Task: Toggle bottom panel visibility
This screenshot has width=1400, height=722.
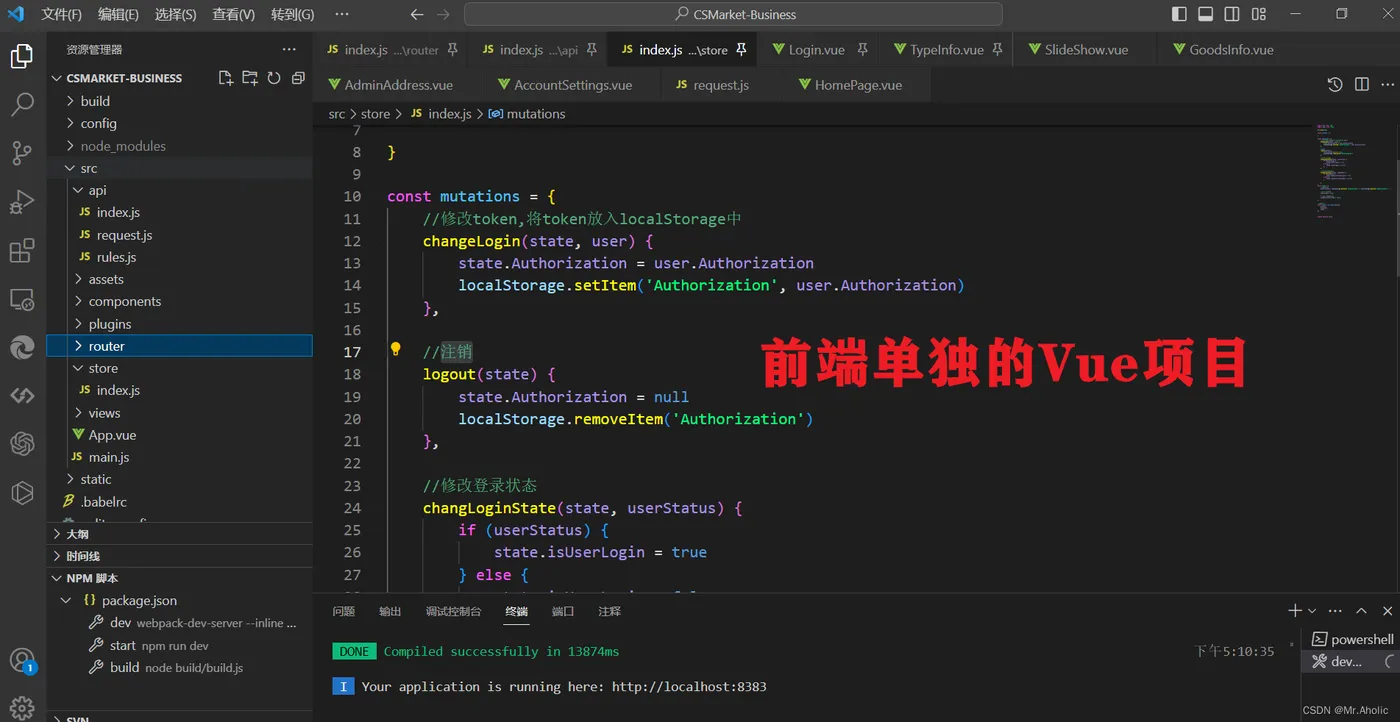Action: pos(1205,14)
